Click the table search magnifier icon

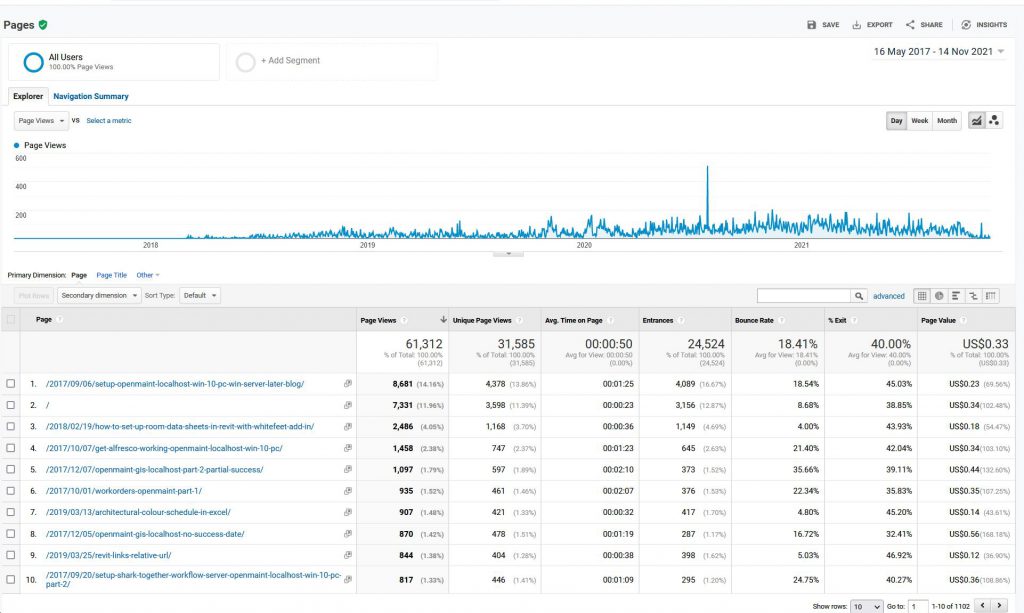[x=858, y=296]
